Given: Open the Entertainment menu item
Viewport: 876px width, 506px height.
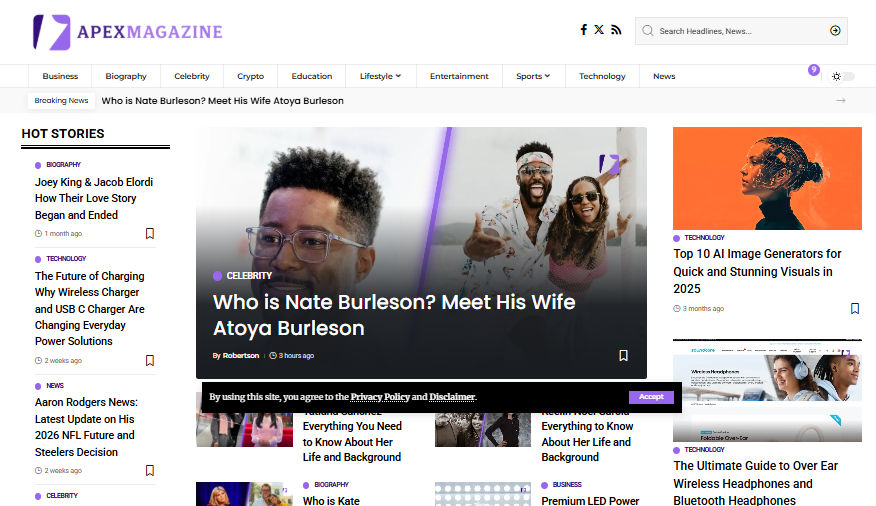Looking at the screenshot, I should pyautogui.click(x=459, y=76).
